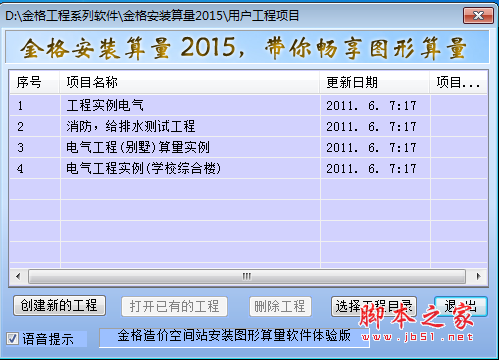The image size is (499, 360).
Task: Open project with 打开已有的工程 button
Action: (x=174, y=306)
